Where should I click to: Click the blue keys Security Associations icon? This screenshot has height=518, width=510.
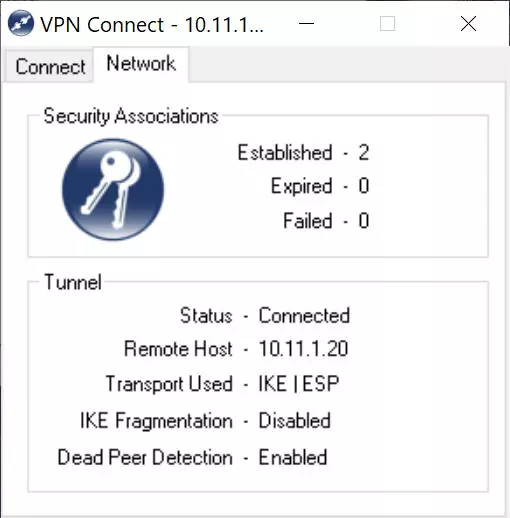coord(113,189)
